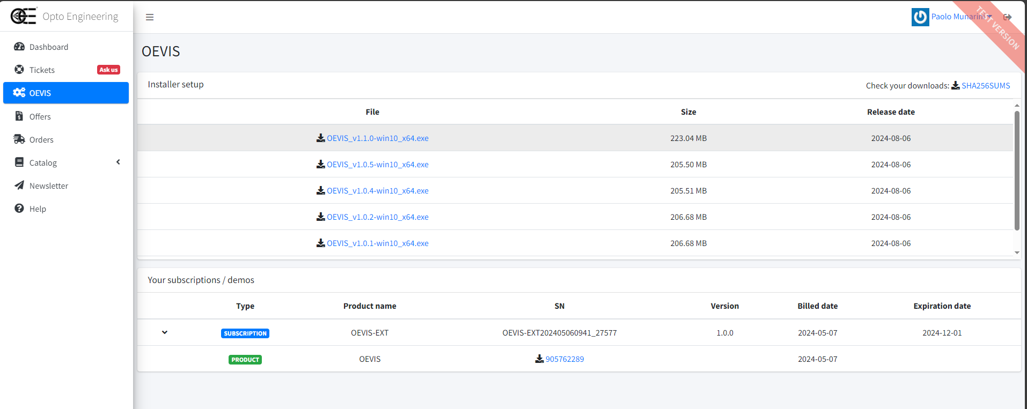Click the Catalog briefcase icon
The image size is (1027, 409).
click(x=19, y=163)
